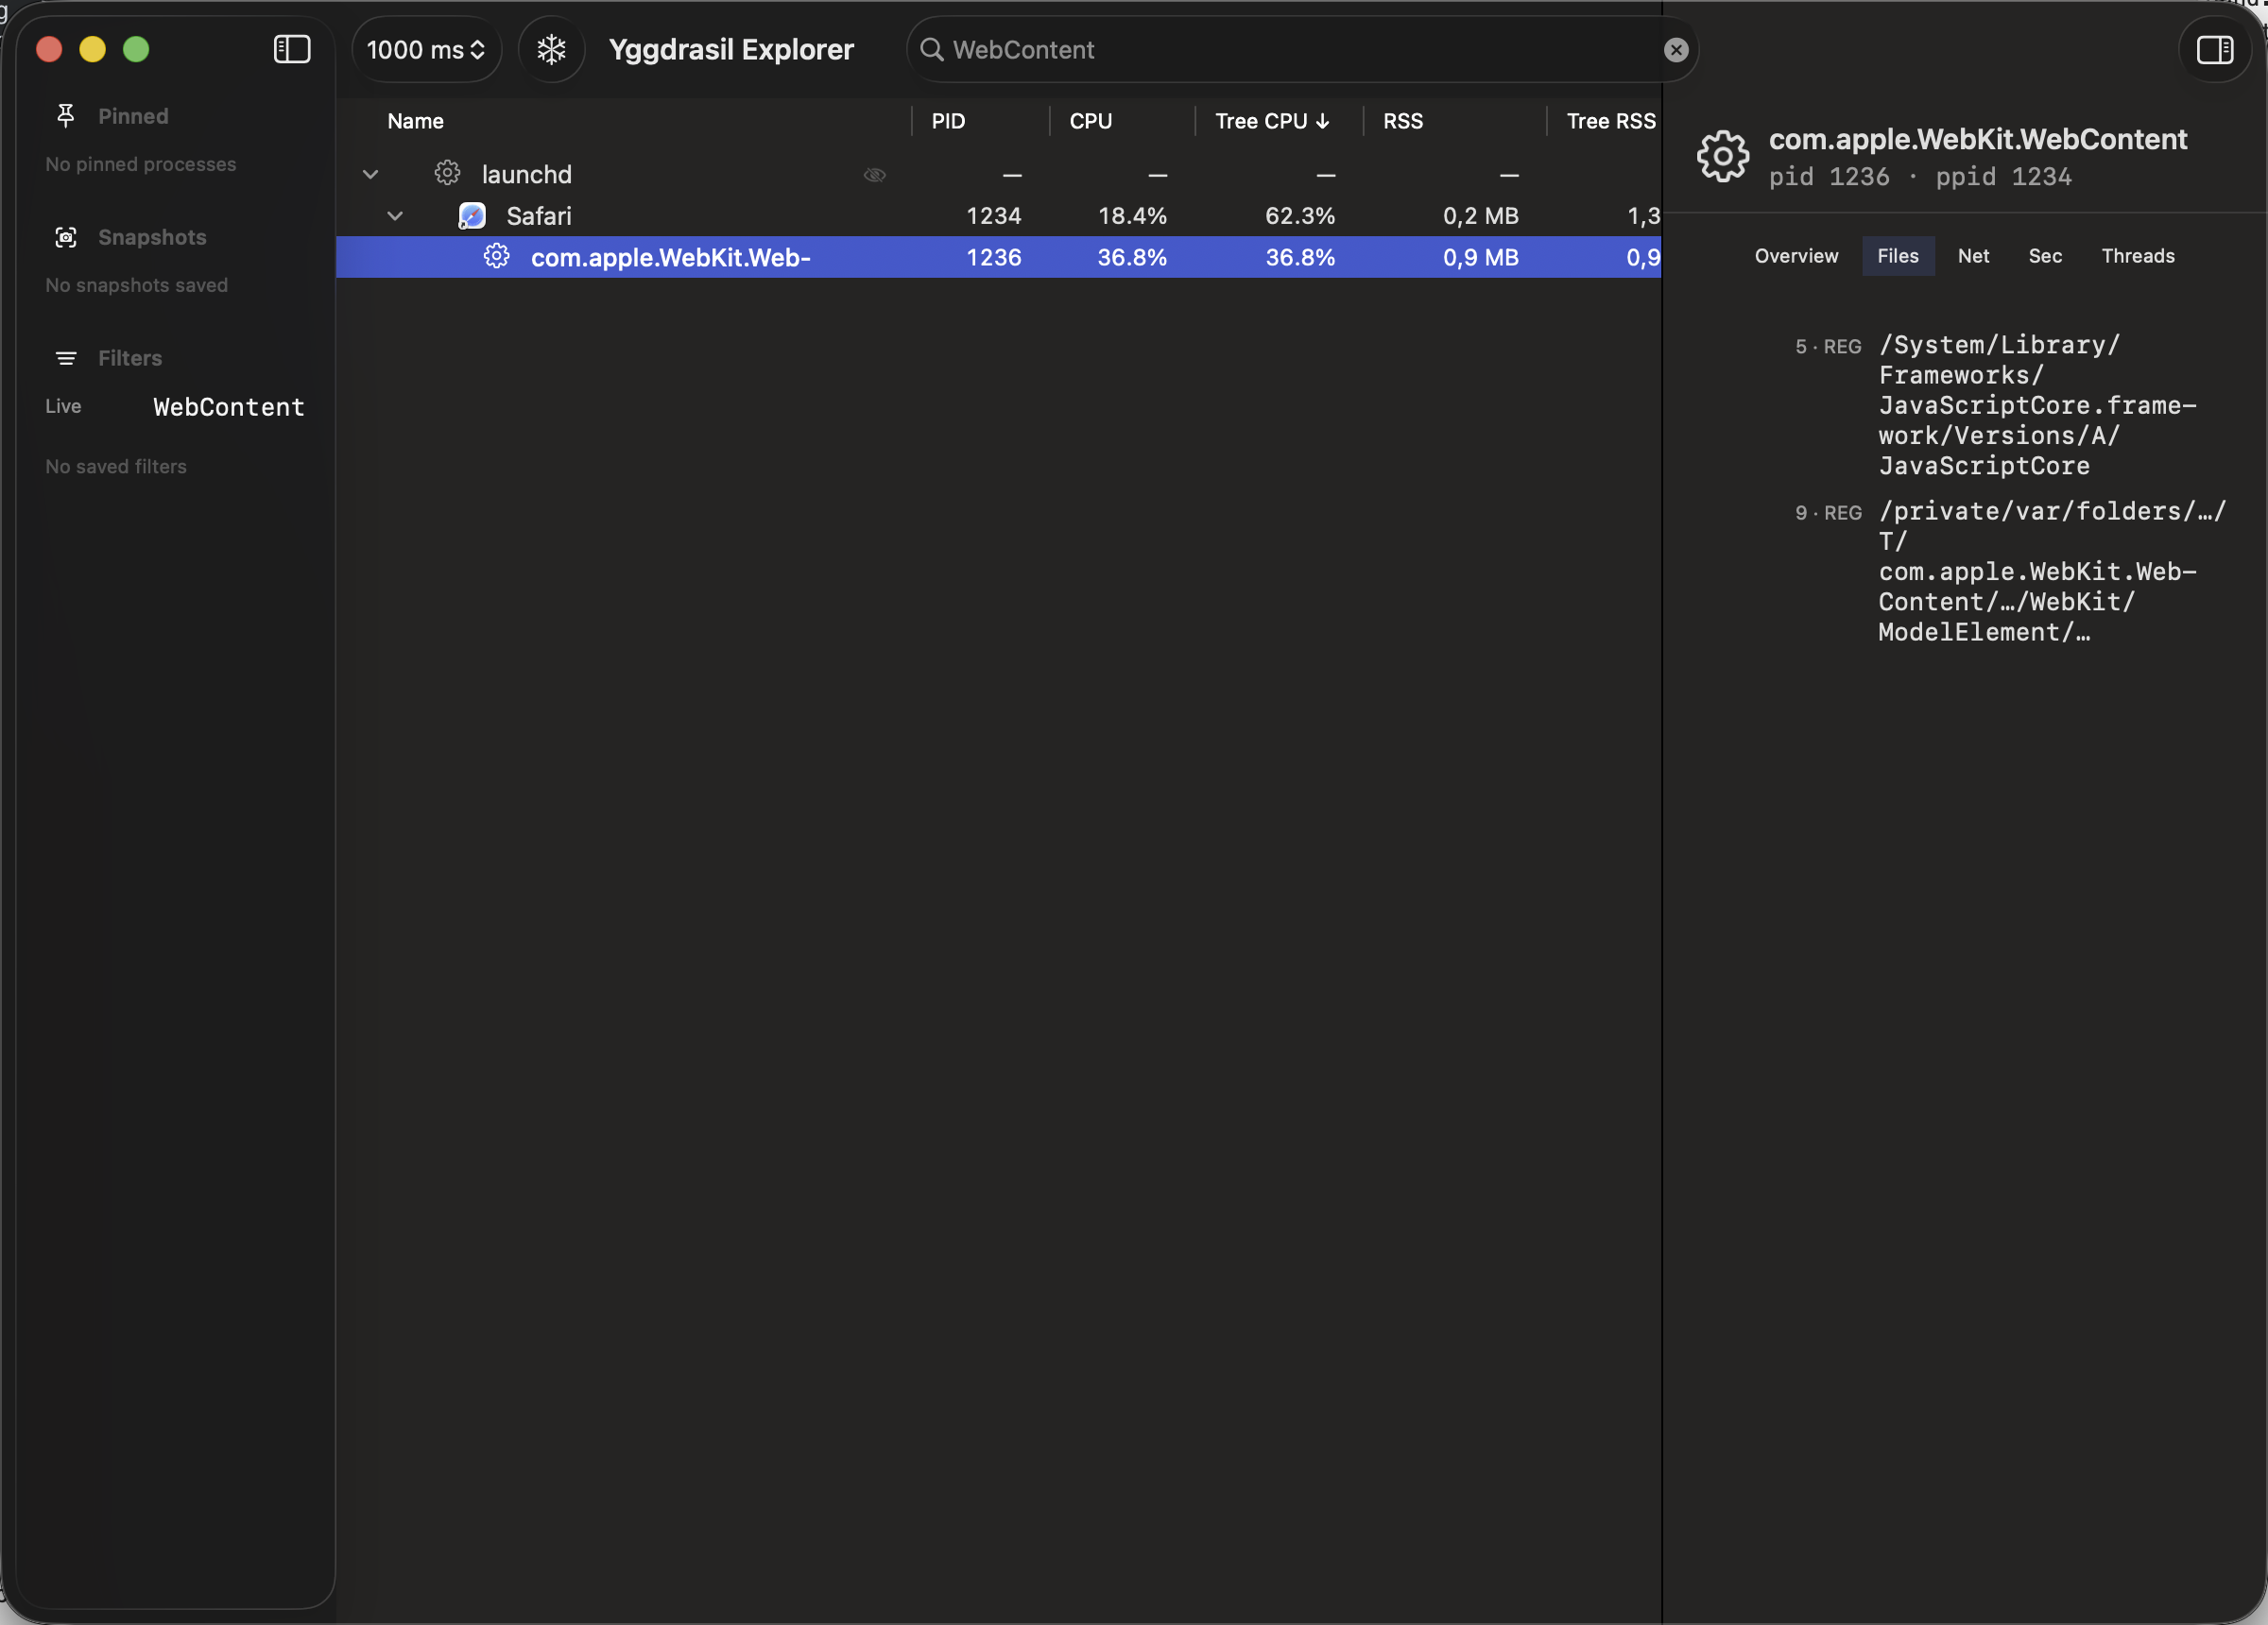
Task: Click Safari RSS 0,2 MB cell
Action: 1480,215
